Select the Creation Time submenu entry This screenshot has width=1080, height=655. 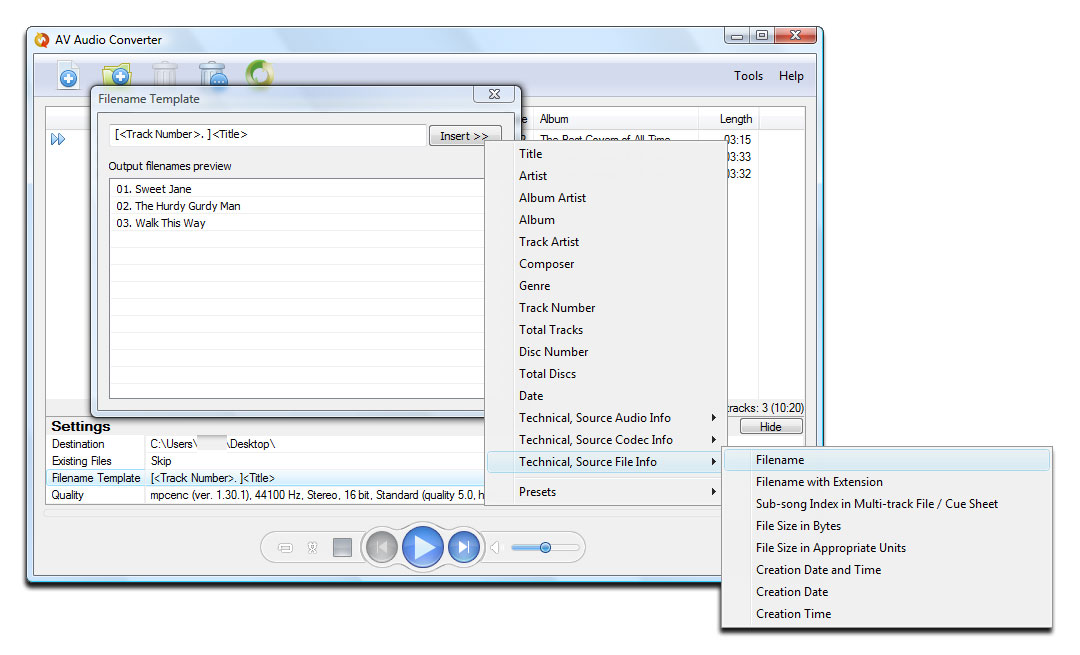click(887, 614)
